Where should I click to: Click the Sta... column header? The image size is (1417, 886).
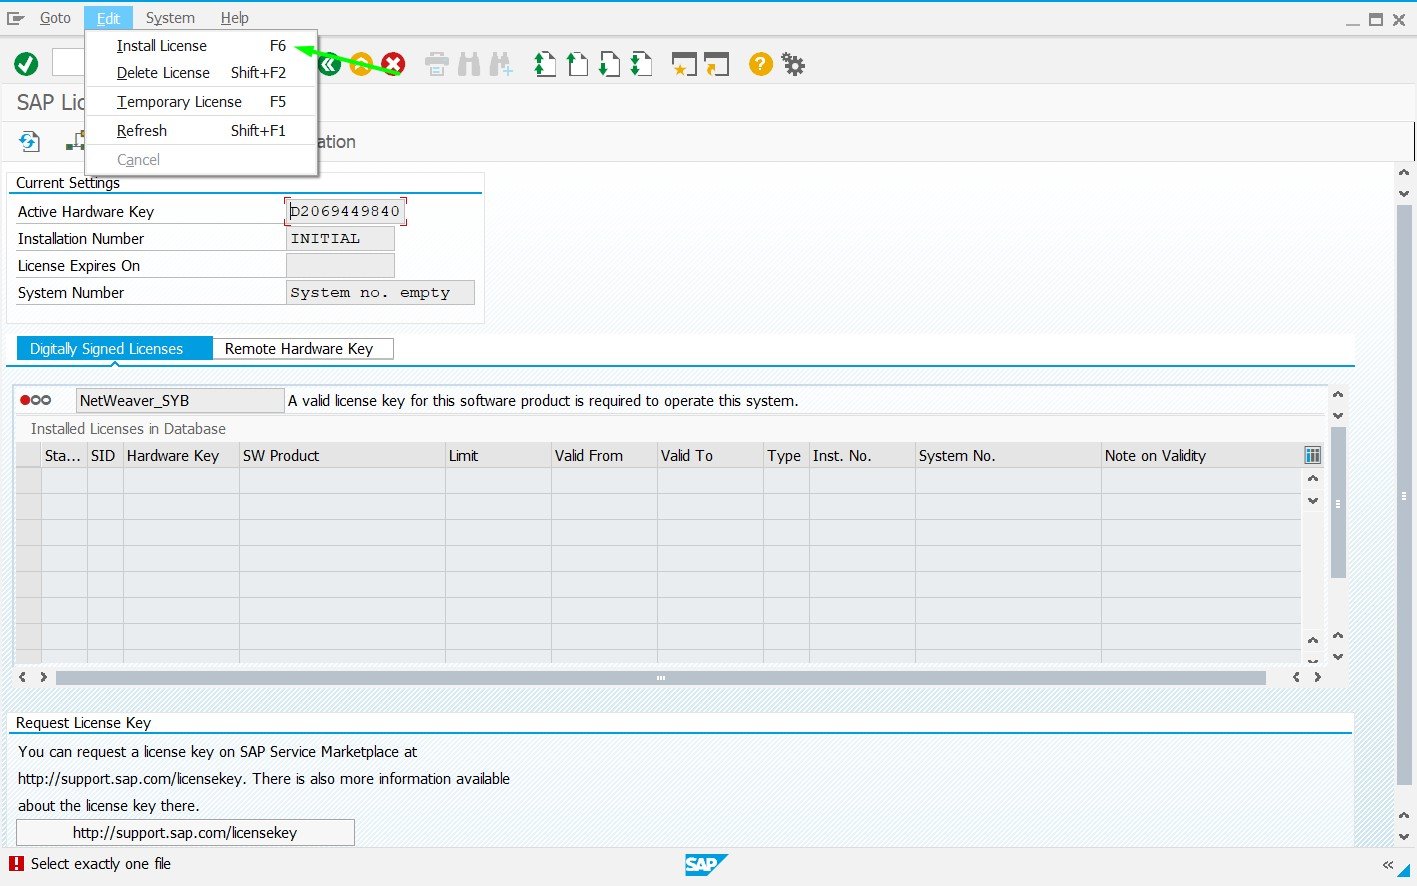pos(64,455)
